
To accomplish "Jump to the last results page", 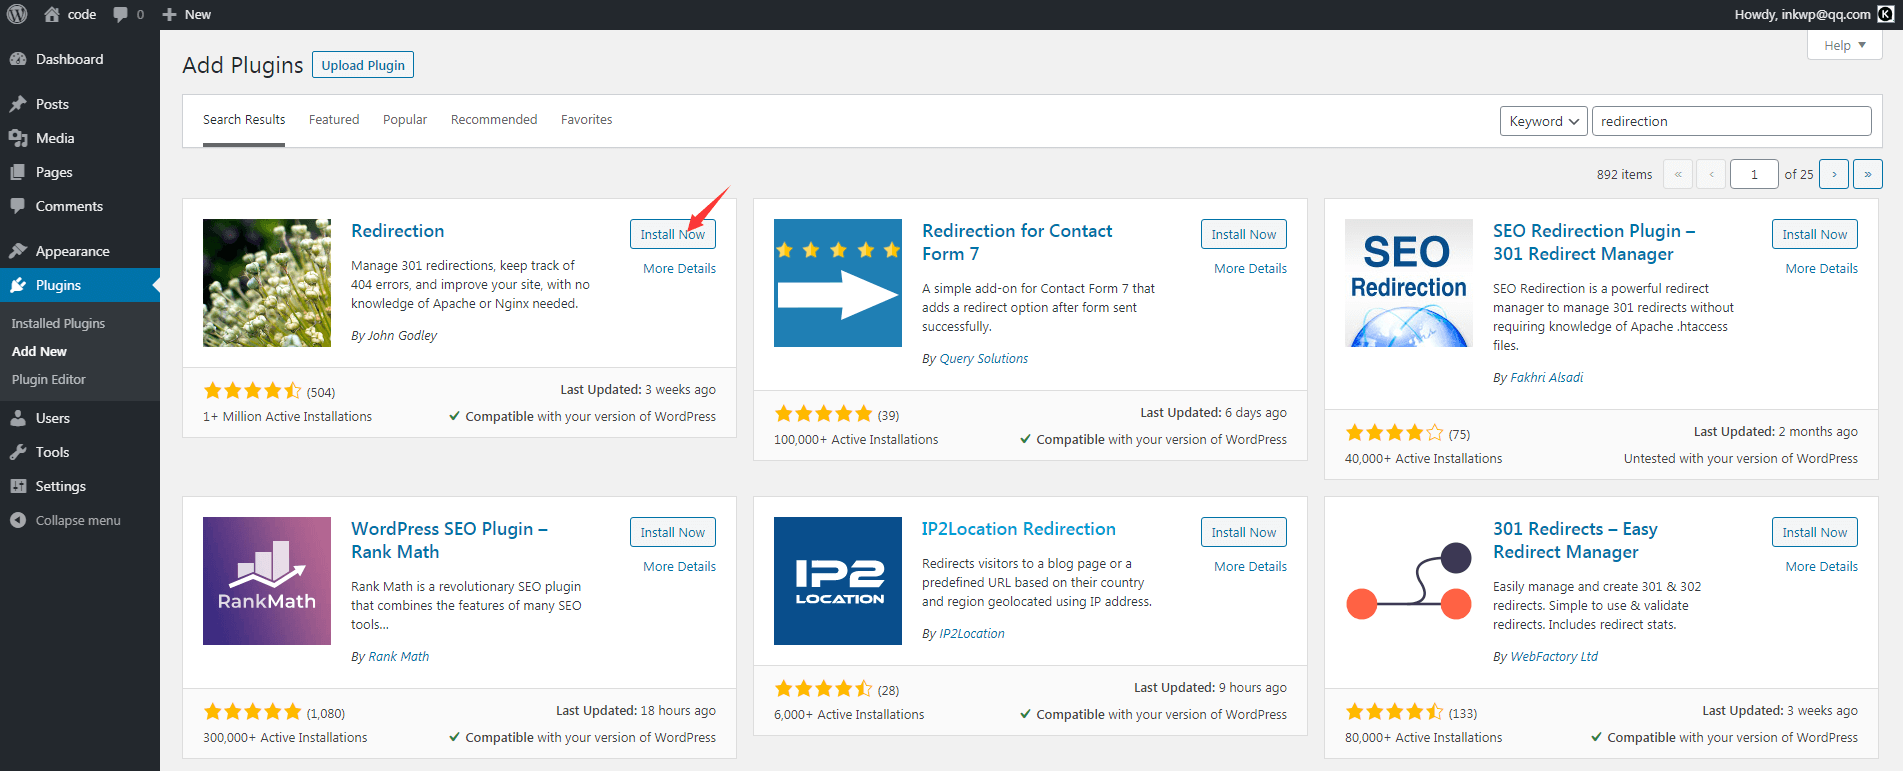I will (1868, 174).
